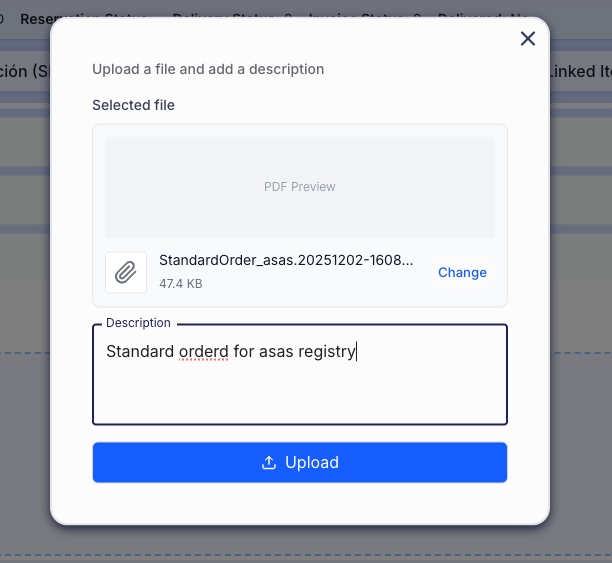Click the "Description" field label
612x563 pixels.
(138, 323)
